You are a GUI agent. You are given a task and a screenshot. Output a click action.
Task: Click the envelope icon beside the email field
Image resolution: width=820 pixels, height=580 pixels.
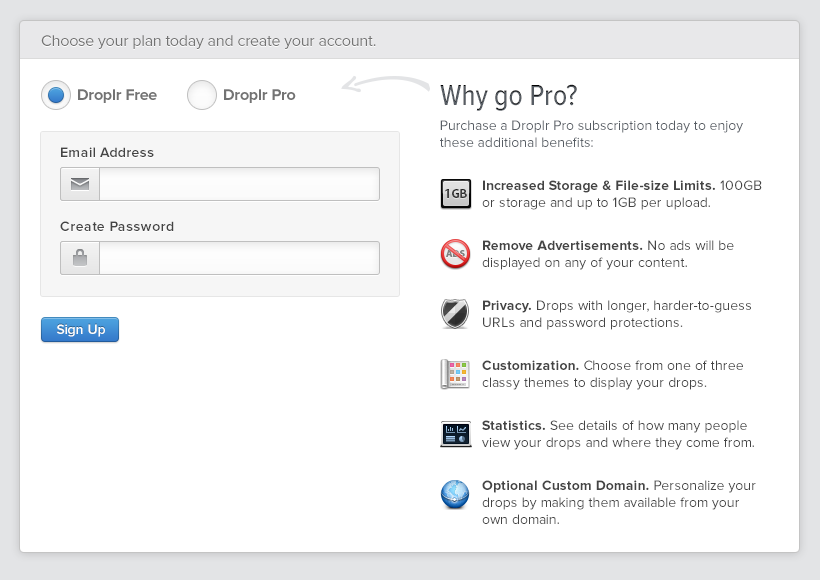(x=80, y=184)
